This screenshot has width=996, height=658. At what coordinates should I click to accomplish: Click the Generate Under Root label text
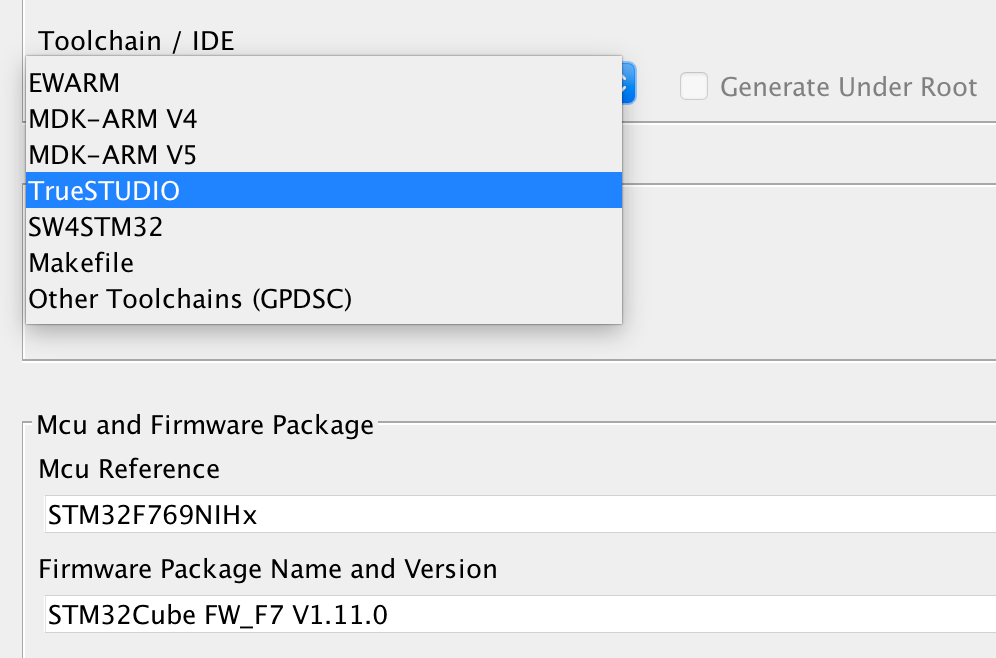tap(848, 87)
